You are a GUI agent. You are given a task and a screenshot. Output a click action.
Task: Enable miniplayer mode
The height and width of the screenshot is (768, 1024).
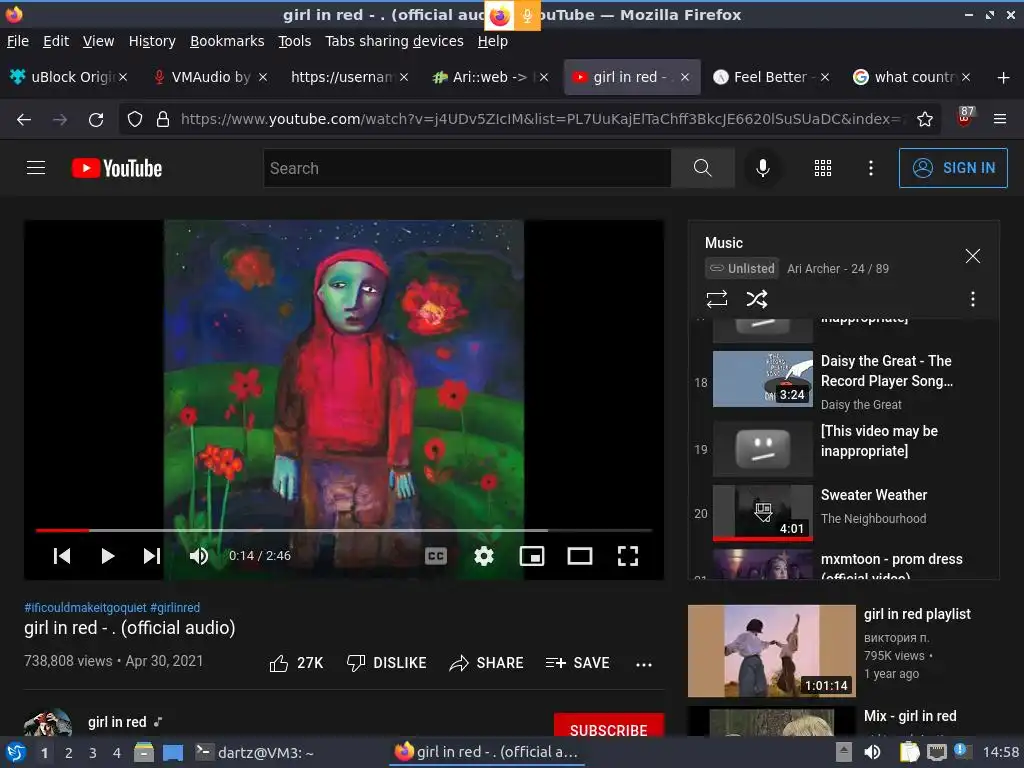[532, 556]
